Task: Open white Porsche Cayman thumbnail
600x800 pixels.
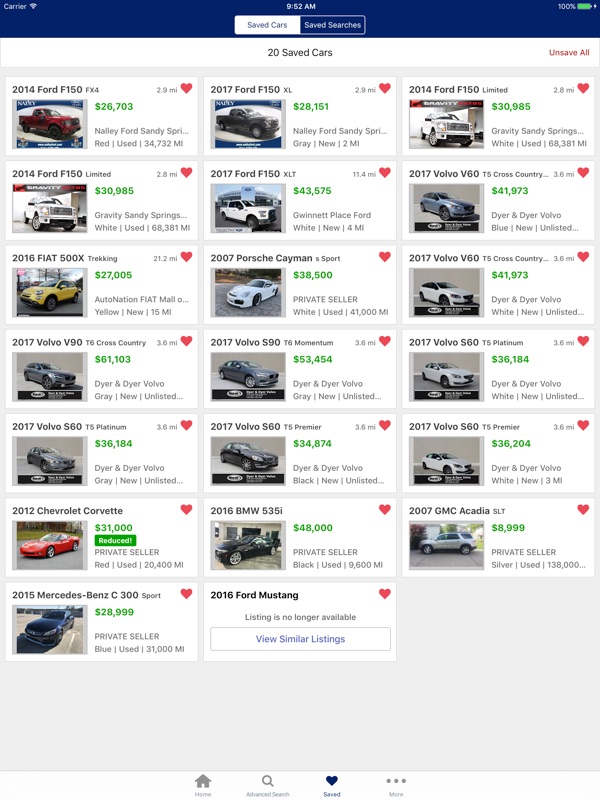Action: tap(248, 292)
